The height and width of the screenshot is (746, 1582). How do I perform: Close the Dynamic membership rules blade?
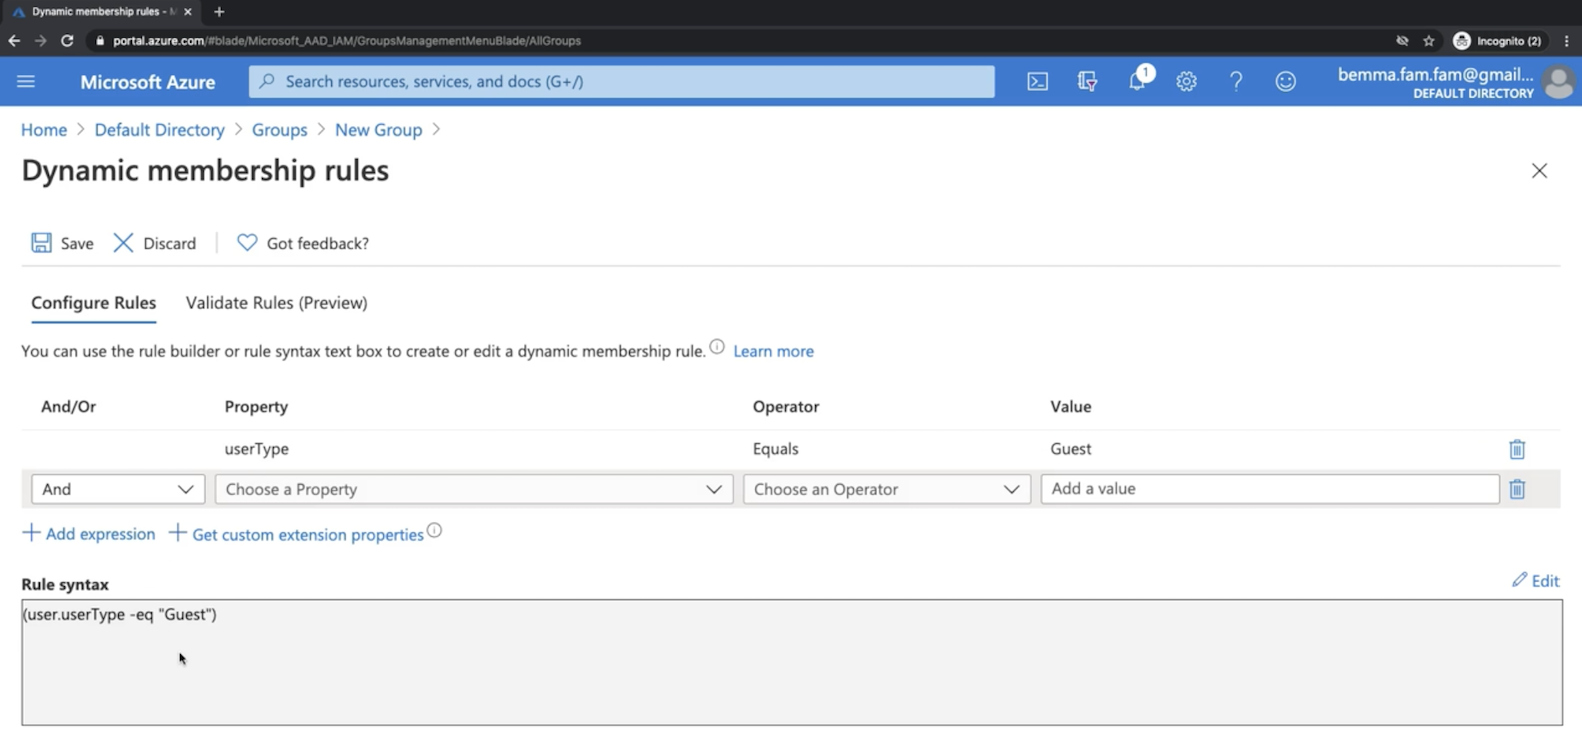click(x=1539, y=171)
